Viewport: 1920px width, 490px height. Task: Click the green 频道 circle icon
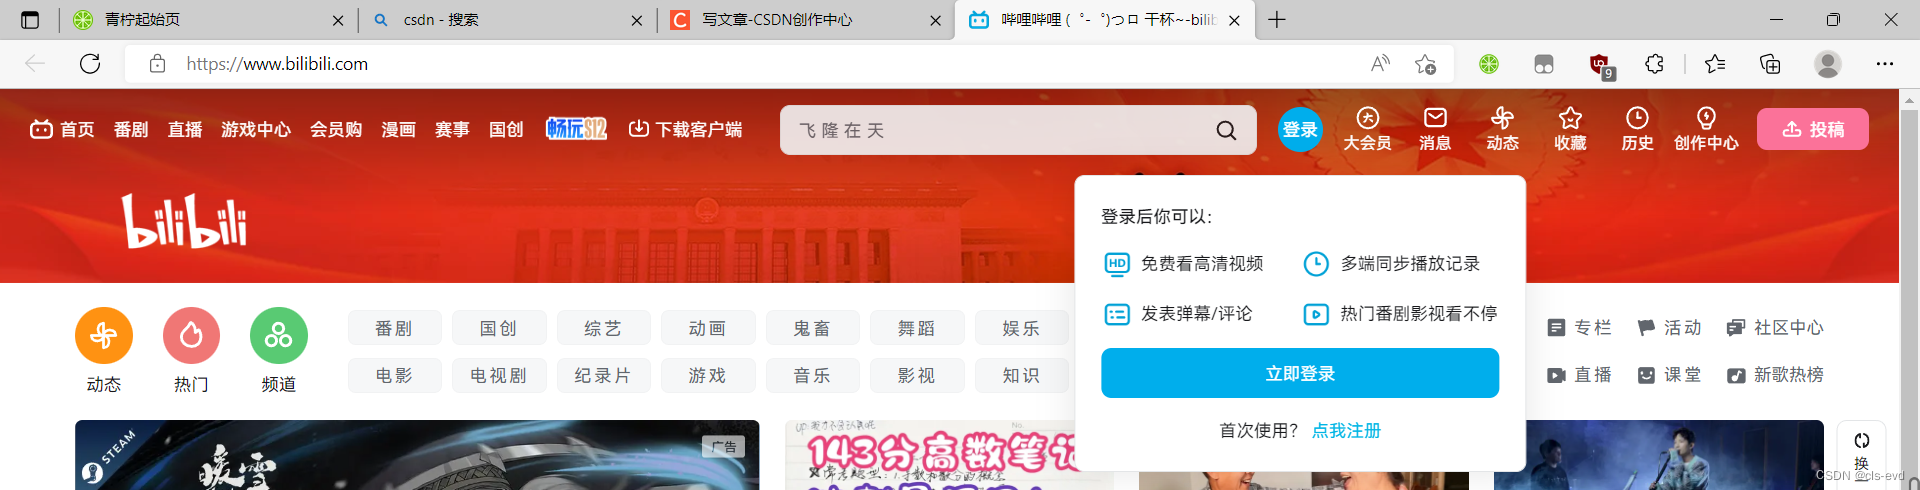point(279,336)
